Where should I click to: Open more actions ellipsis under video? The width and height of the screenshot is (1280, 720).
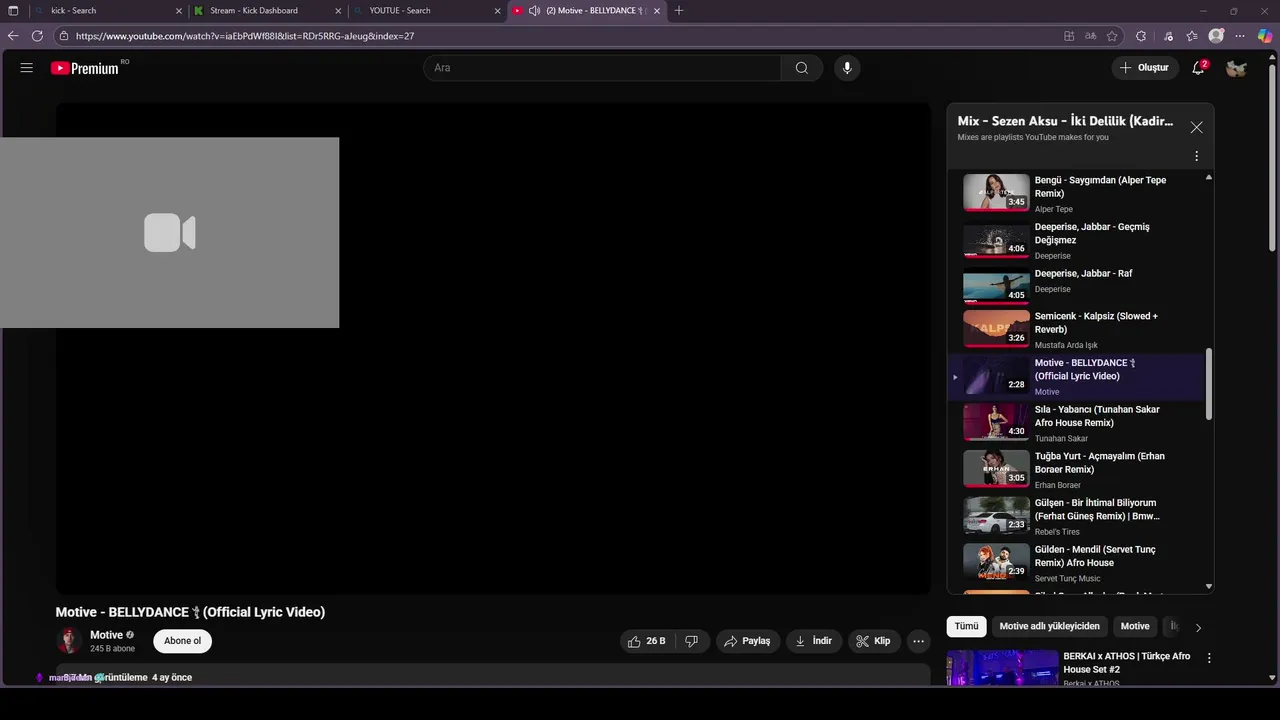click(918, 641)
